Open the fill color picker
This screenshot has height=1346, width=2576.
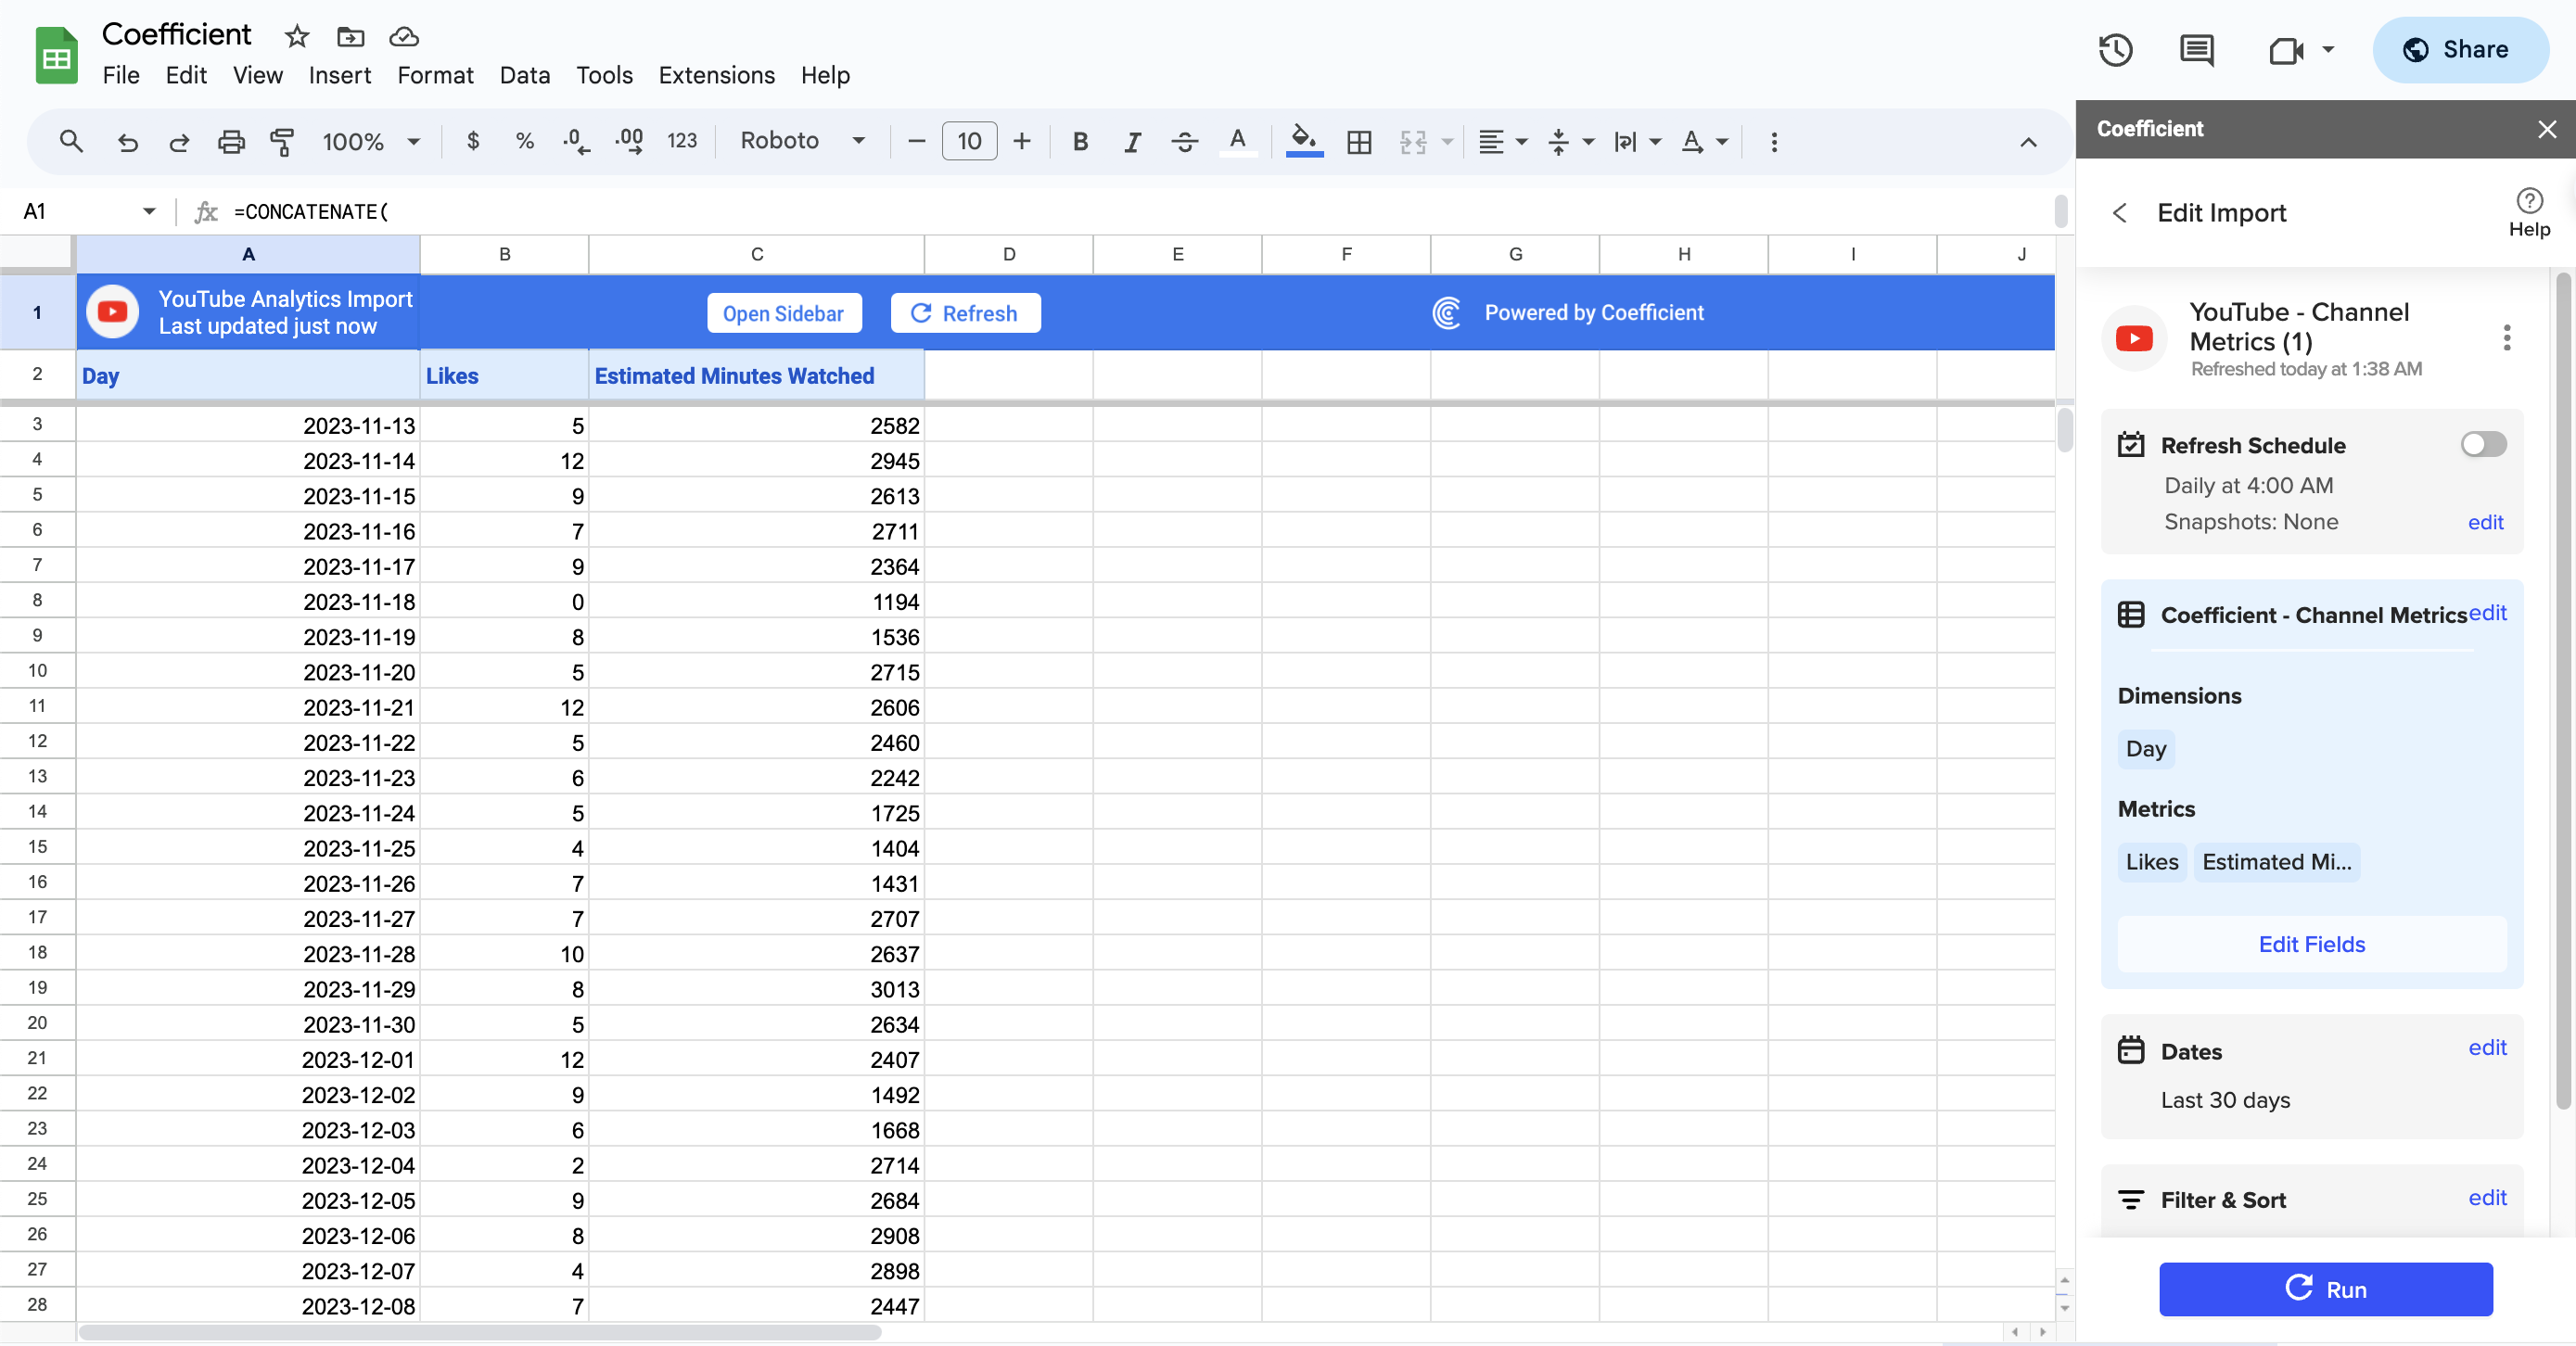tap(1304, 142)
